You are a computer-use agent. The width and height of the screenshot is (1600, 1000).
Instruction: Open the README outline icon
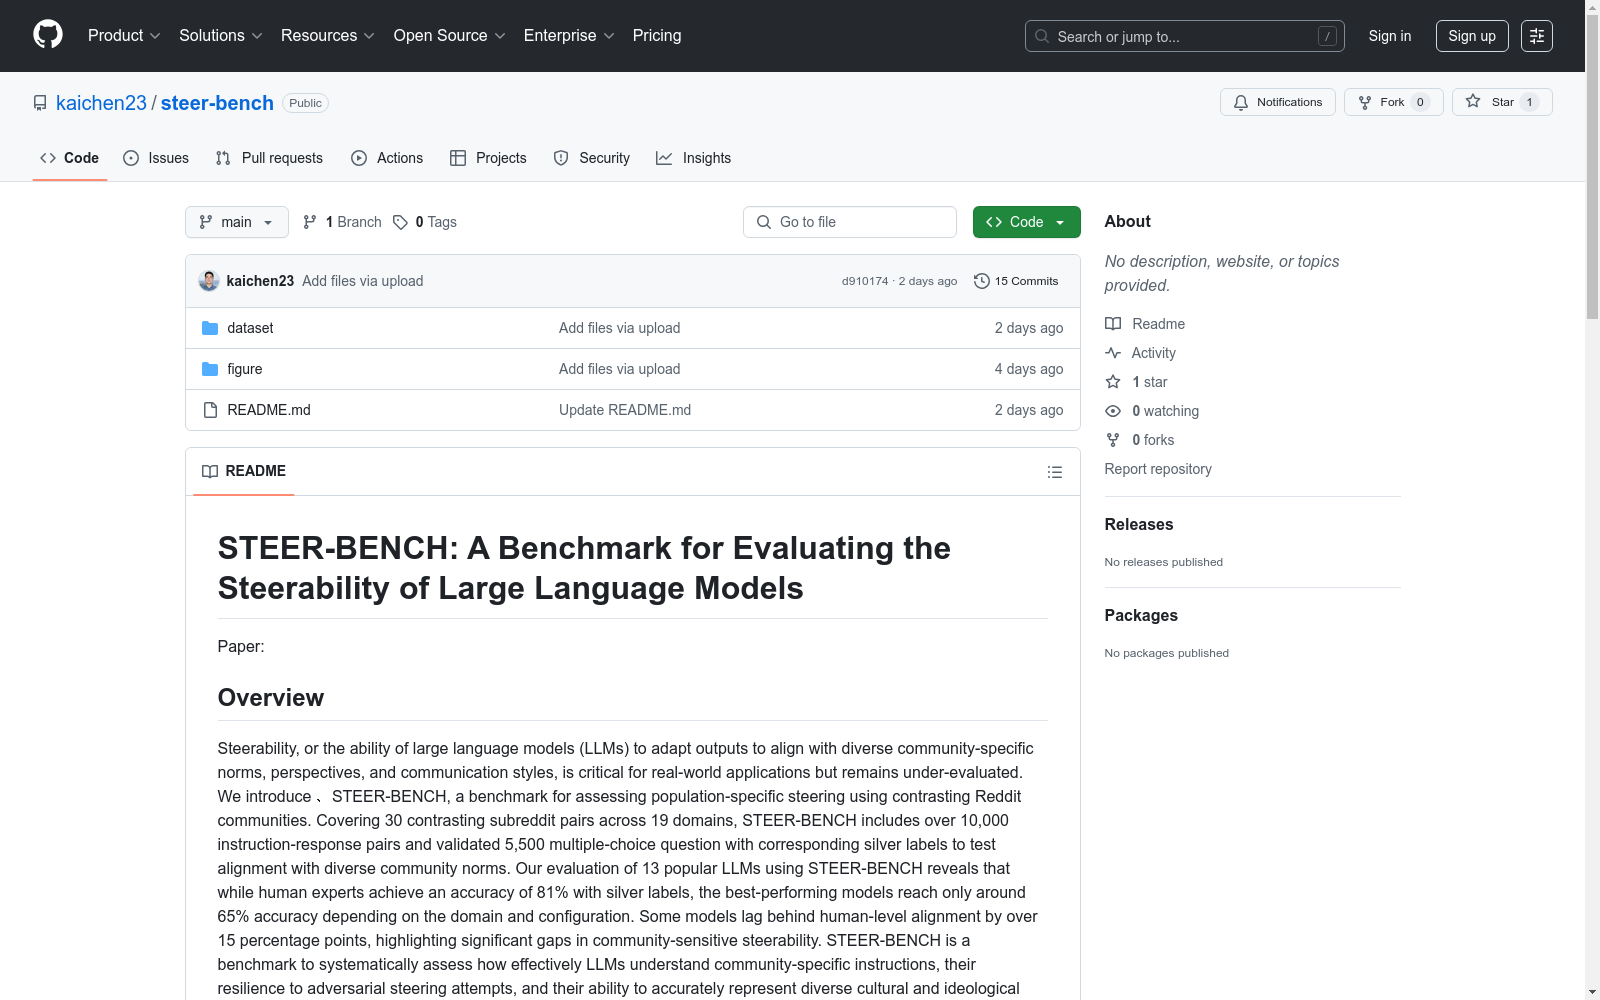pos(1054,472)
